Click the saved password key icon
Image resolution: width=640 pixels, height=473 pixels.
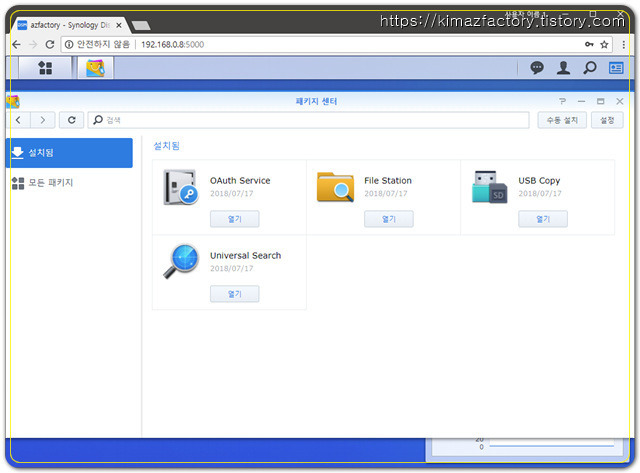[x=589, y=44]
